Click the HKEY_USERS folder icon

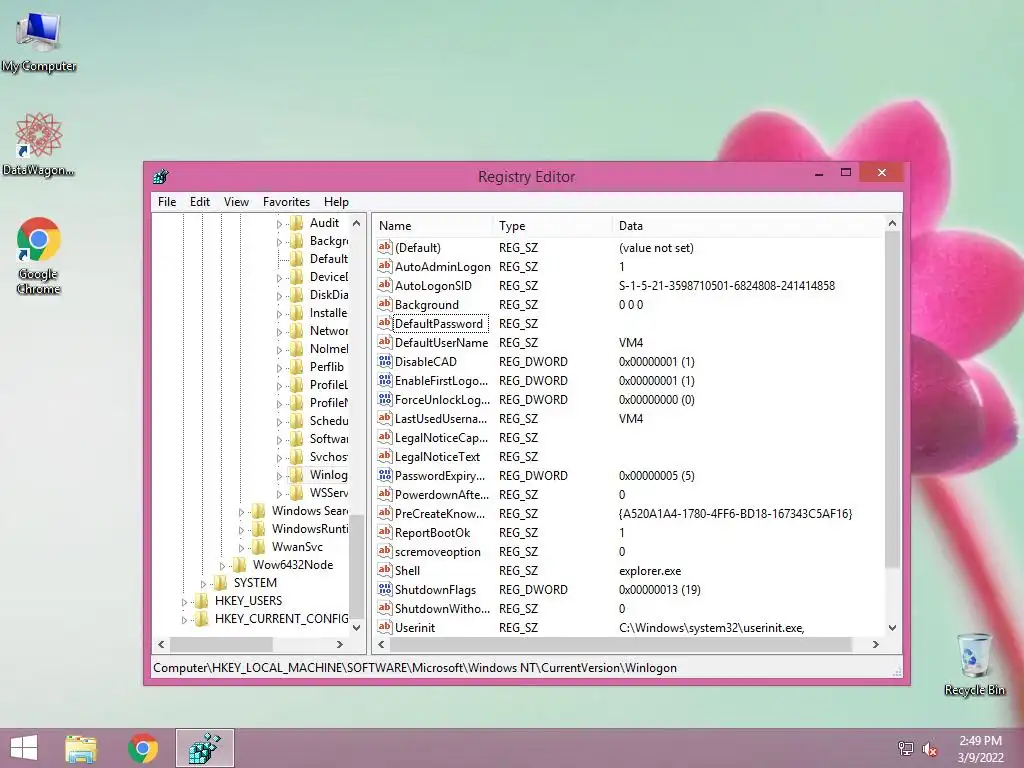(x=202, y=601)
